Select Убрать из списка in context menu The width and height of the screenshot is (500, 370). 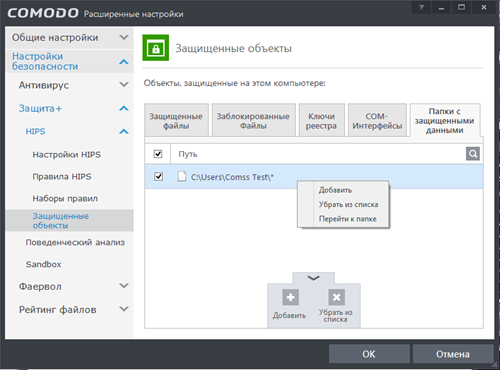click(x=348, y=204)
